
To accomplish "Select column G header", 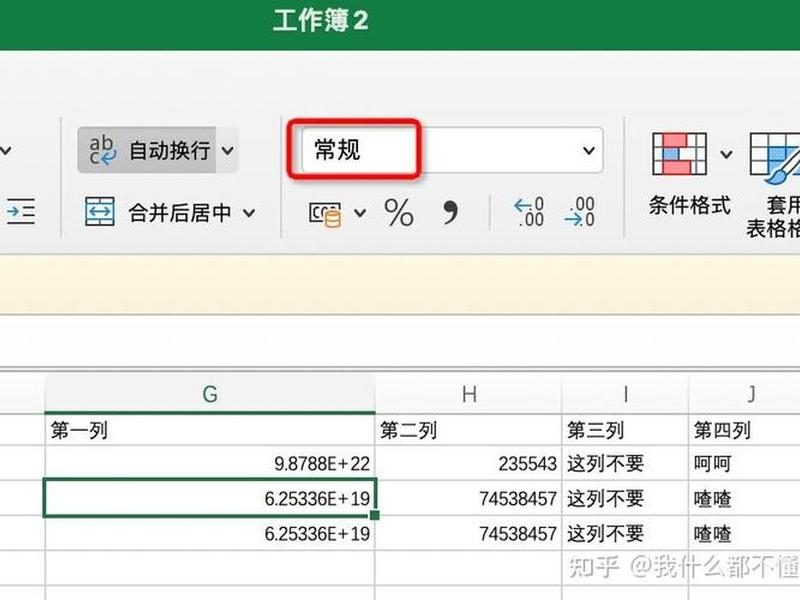I will click(x=210, y=394).
